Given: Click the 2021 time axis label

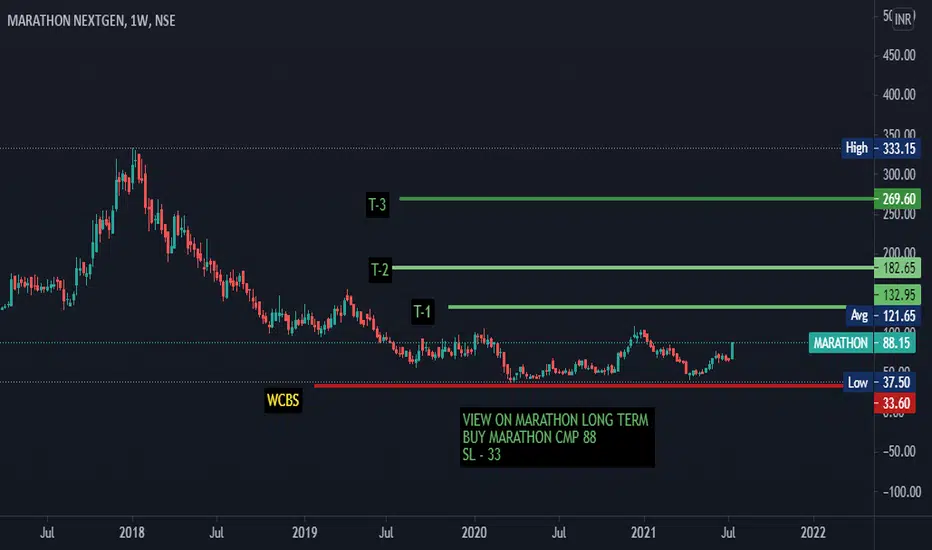Looking at the screenshot, I should click(x=644, y=532).
